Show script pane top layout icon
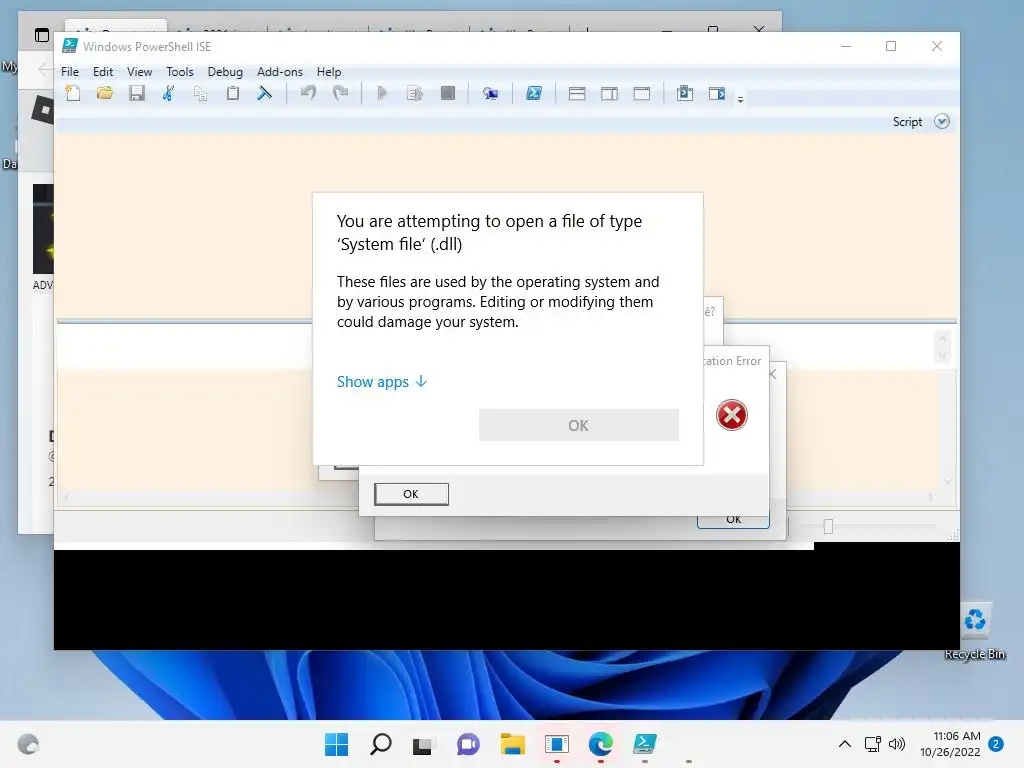Image resolution: width=1024 pixels, height=768 pixels. pos(577,93)
